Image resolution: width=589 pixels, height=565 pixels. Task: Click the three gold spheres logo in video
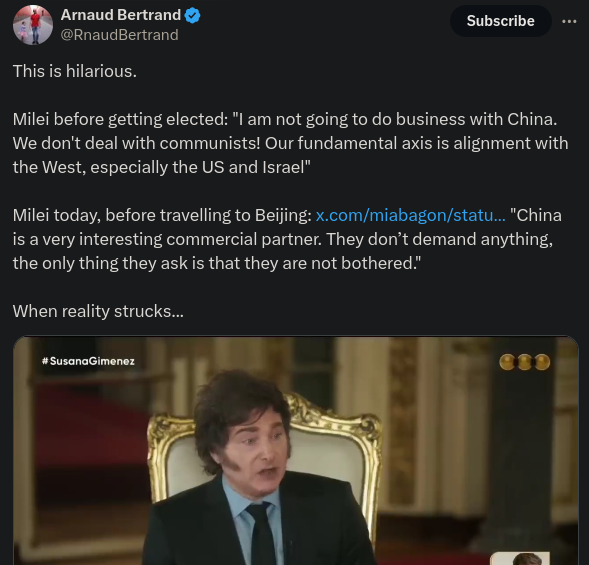click(525, 362)
